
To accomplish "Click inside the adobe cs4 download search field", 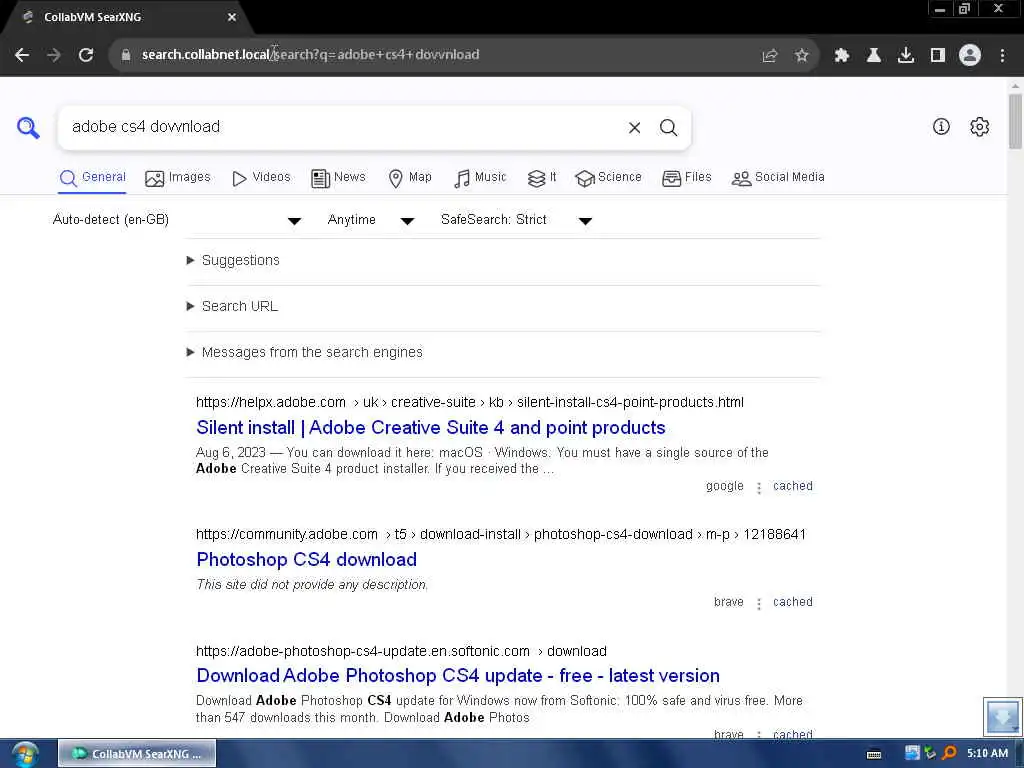I will [x=340, y=127].
